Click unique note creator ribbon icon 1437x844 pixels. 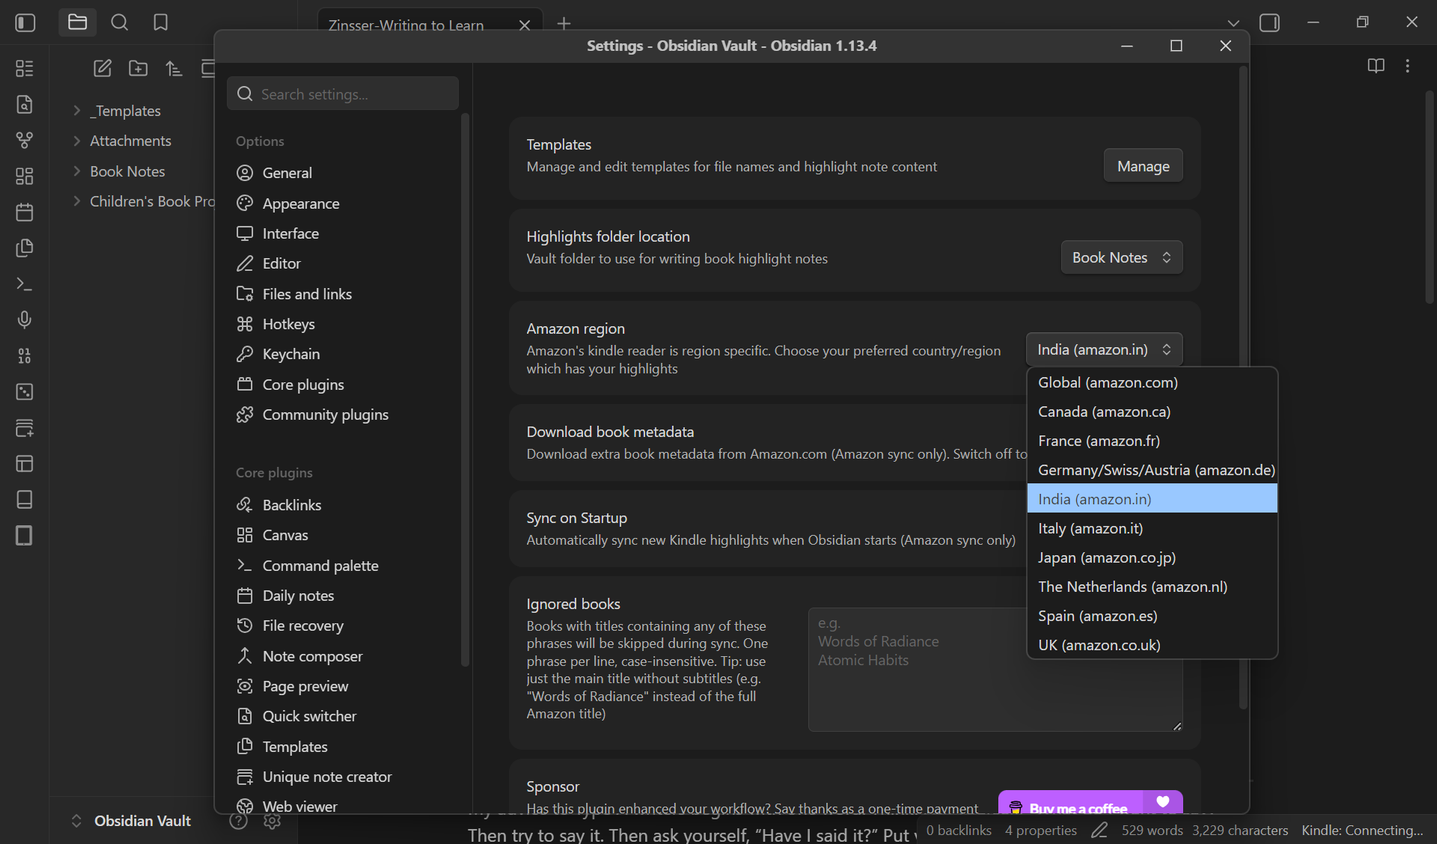25,428
